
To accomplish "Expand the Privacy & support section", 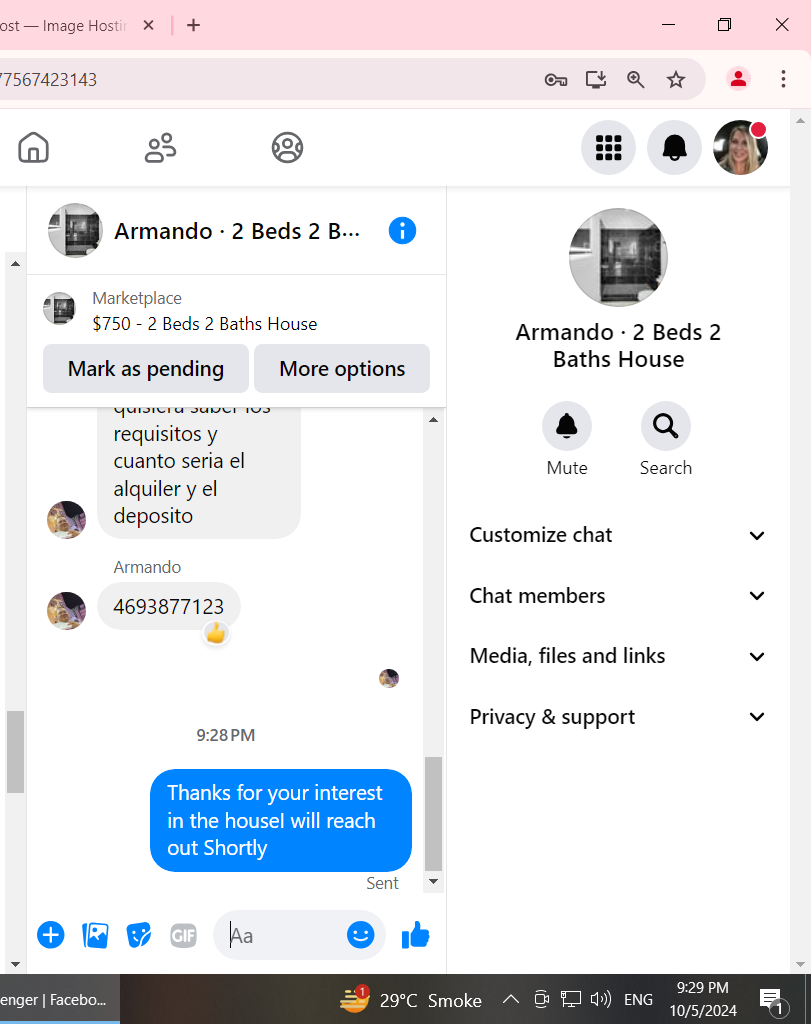I will pyautogui.click(x=617, y=716).
